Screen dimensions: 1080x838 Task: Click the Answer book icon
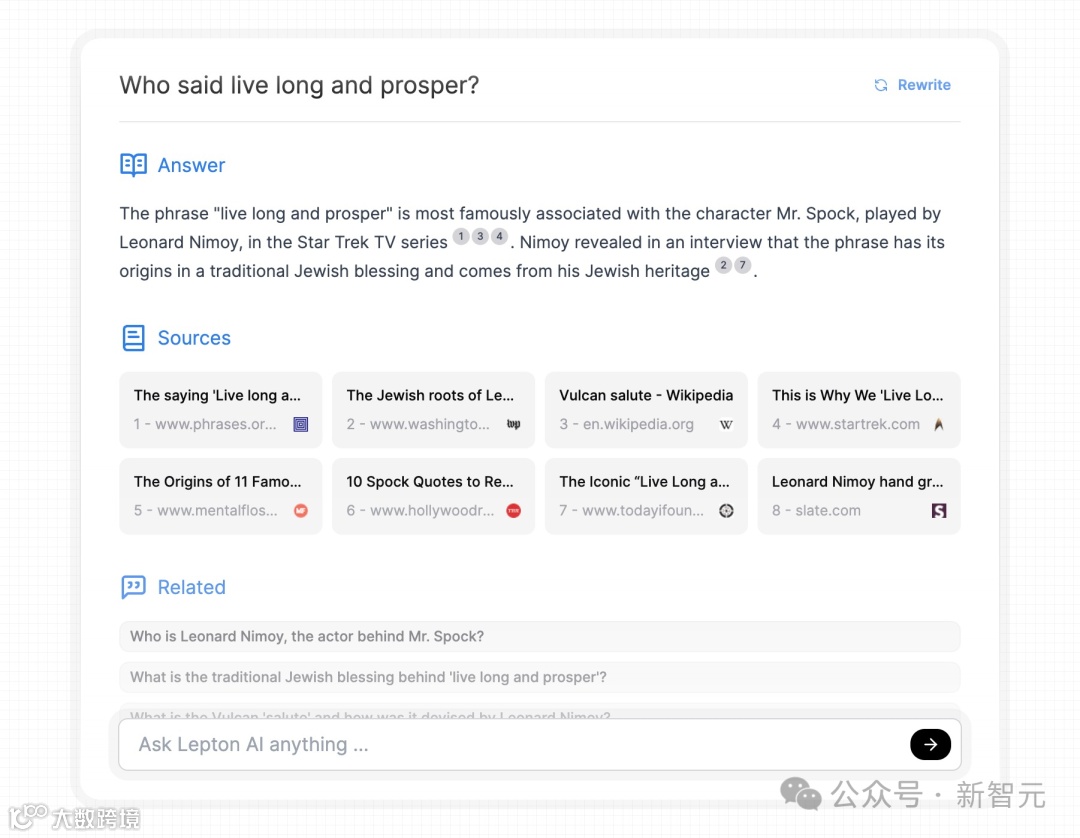(133, 165)
